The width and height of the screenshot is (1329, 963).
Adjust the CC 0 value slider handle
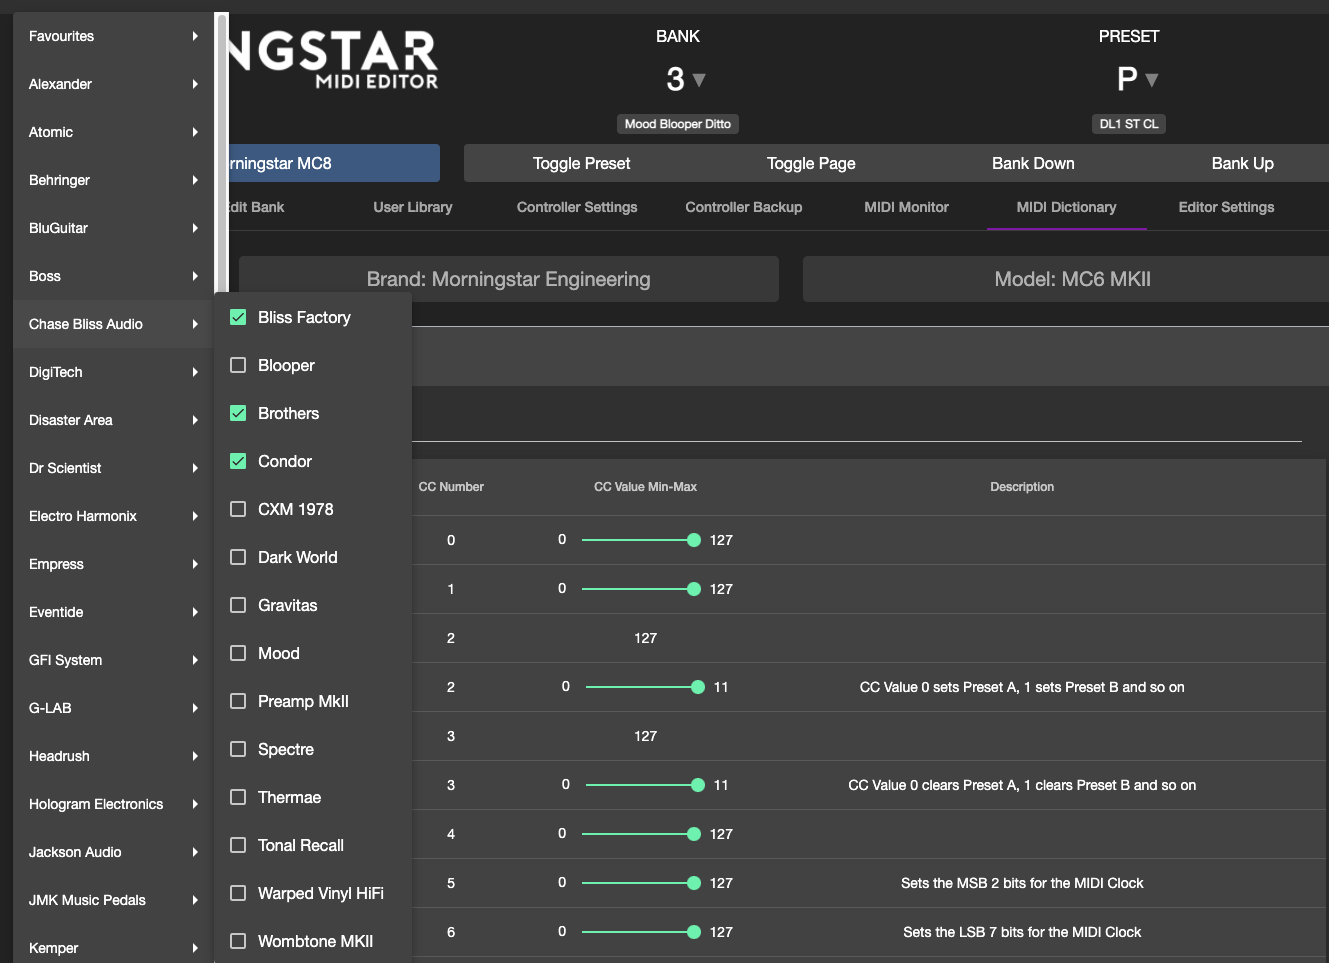(694, 540)
